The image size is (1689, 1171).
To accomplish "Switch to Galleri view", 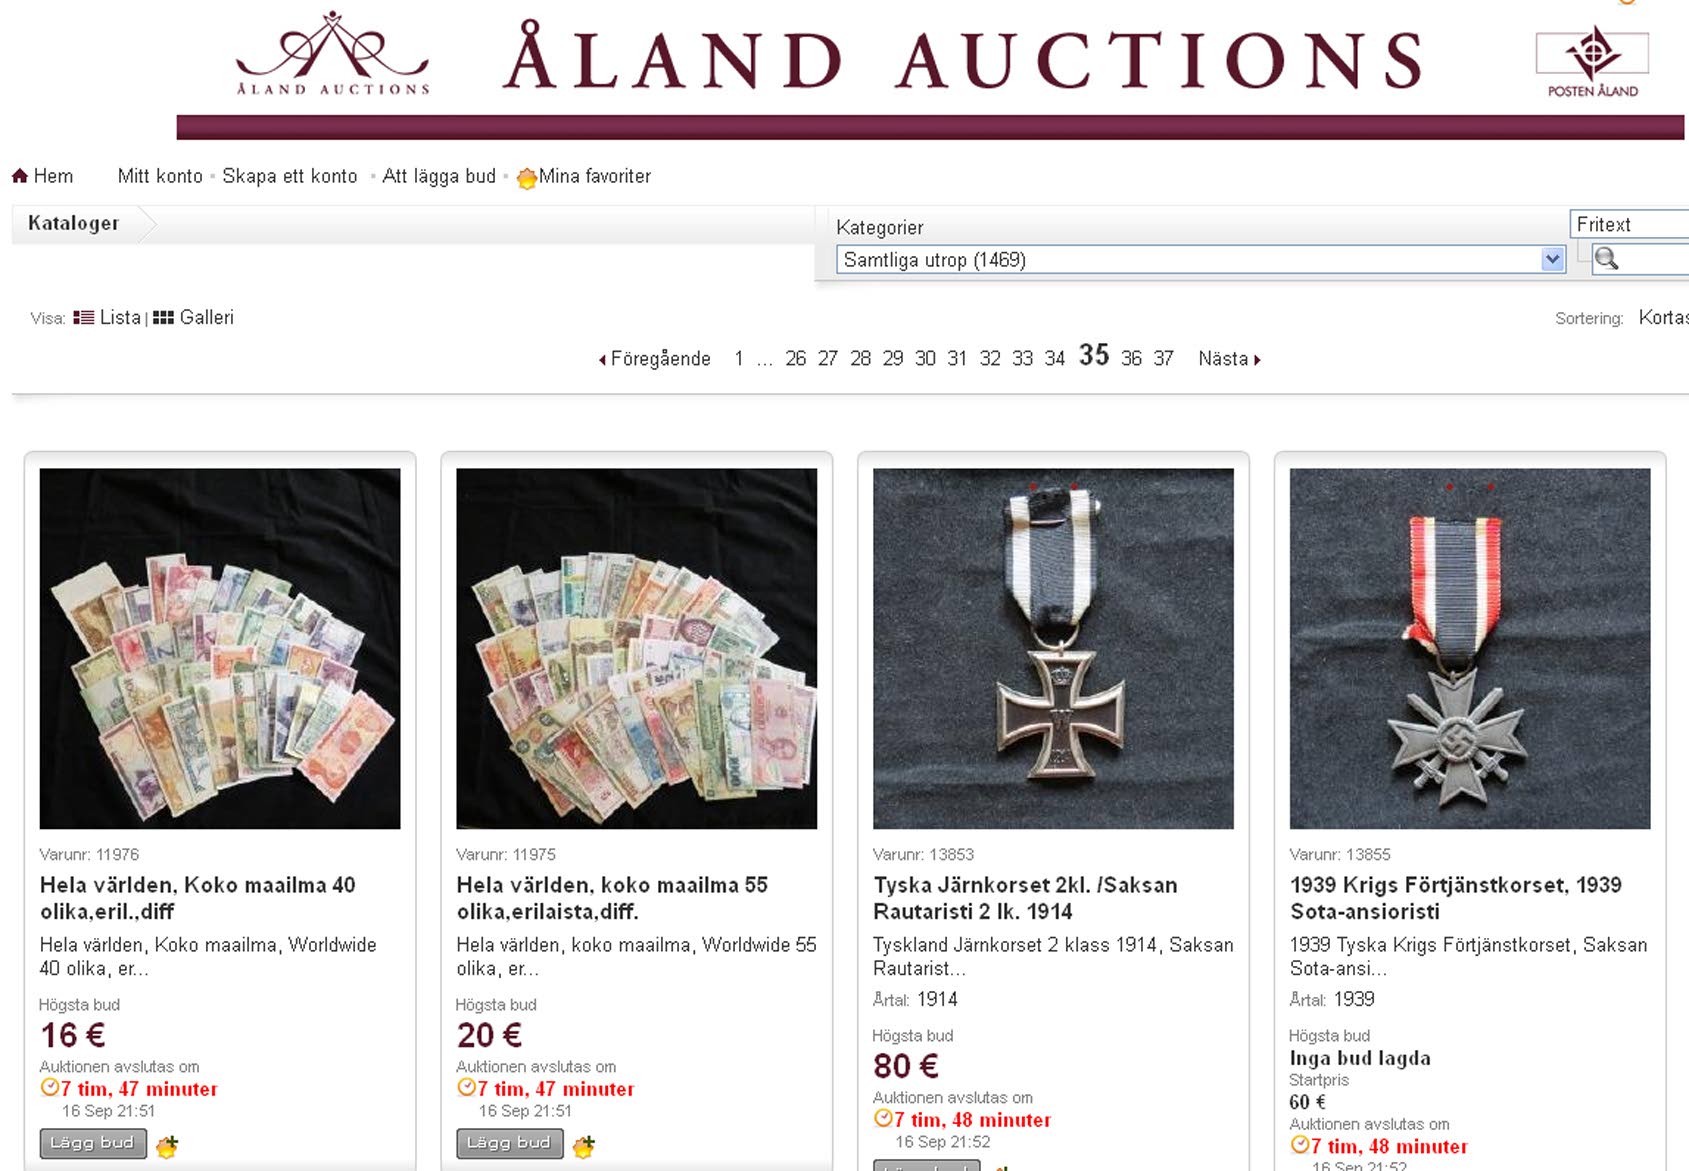I will (x=193, y=317).
